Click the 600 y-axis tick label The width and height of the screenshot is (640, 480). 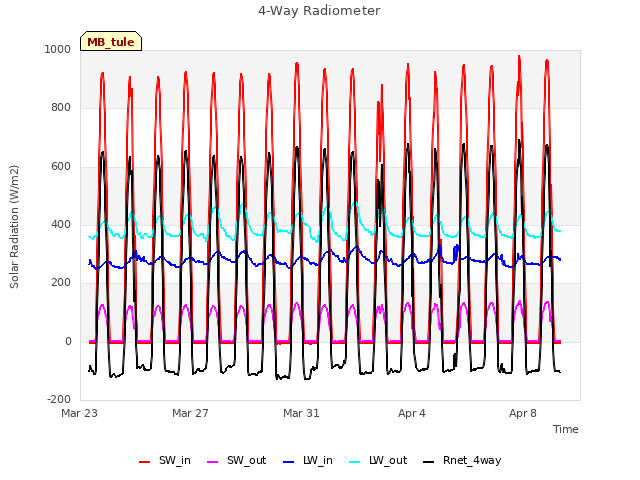tap(61, 167)
